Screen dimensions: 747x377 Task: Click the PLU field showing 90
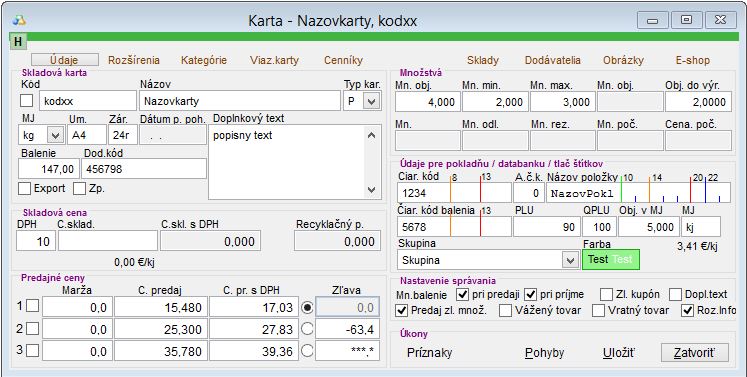tap(547, 227)
